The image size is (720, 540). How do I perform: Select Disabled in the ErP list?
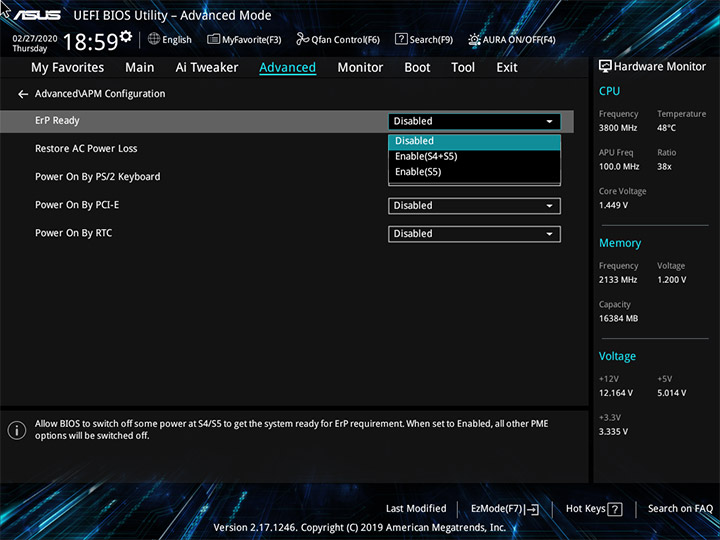pos(474,141)
